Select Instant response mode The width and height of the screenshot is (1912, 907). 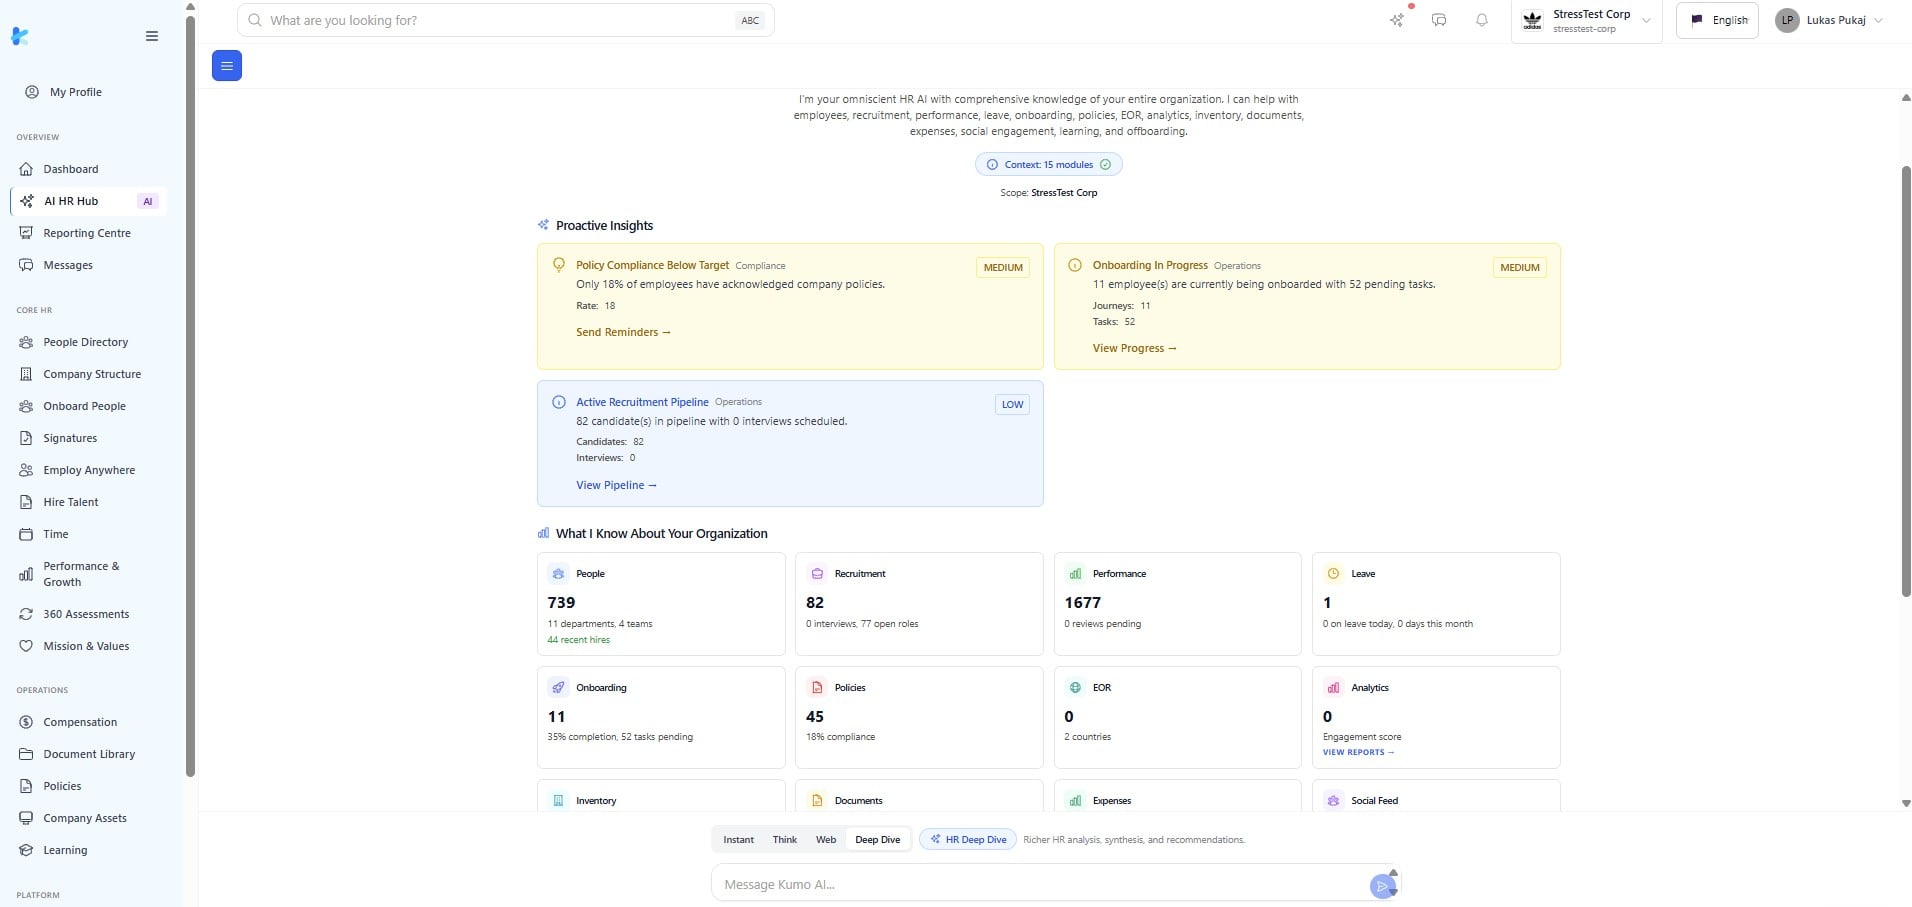pyautogui.click(x=738, y=840)
